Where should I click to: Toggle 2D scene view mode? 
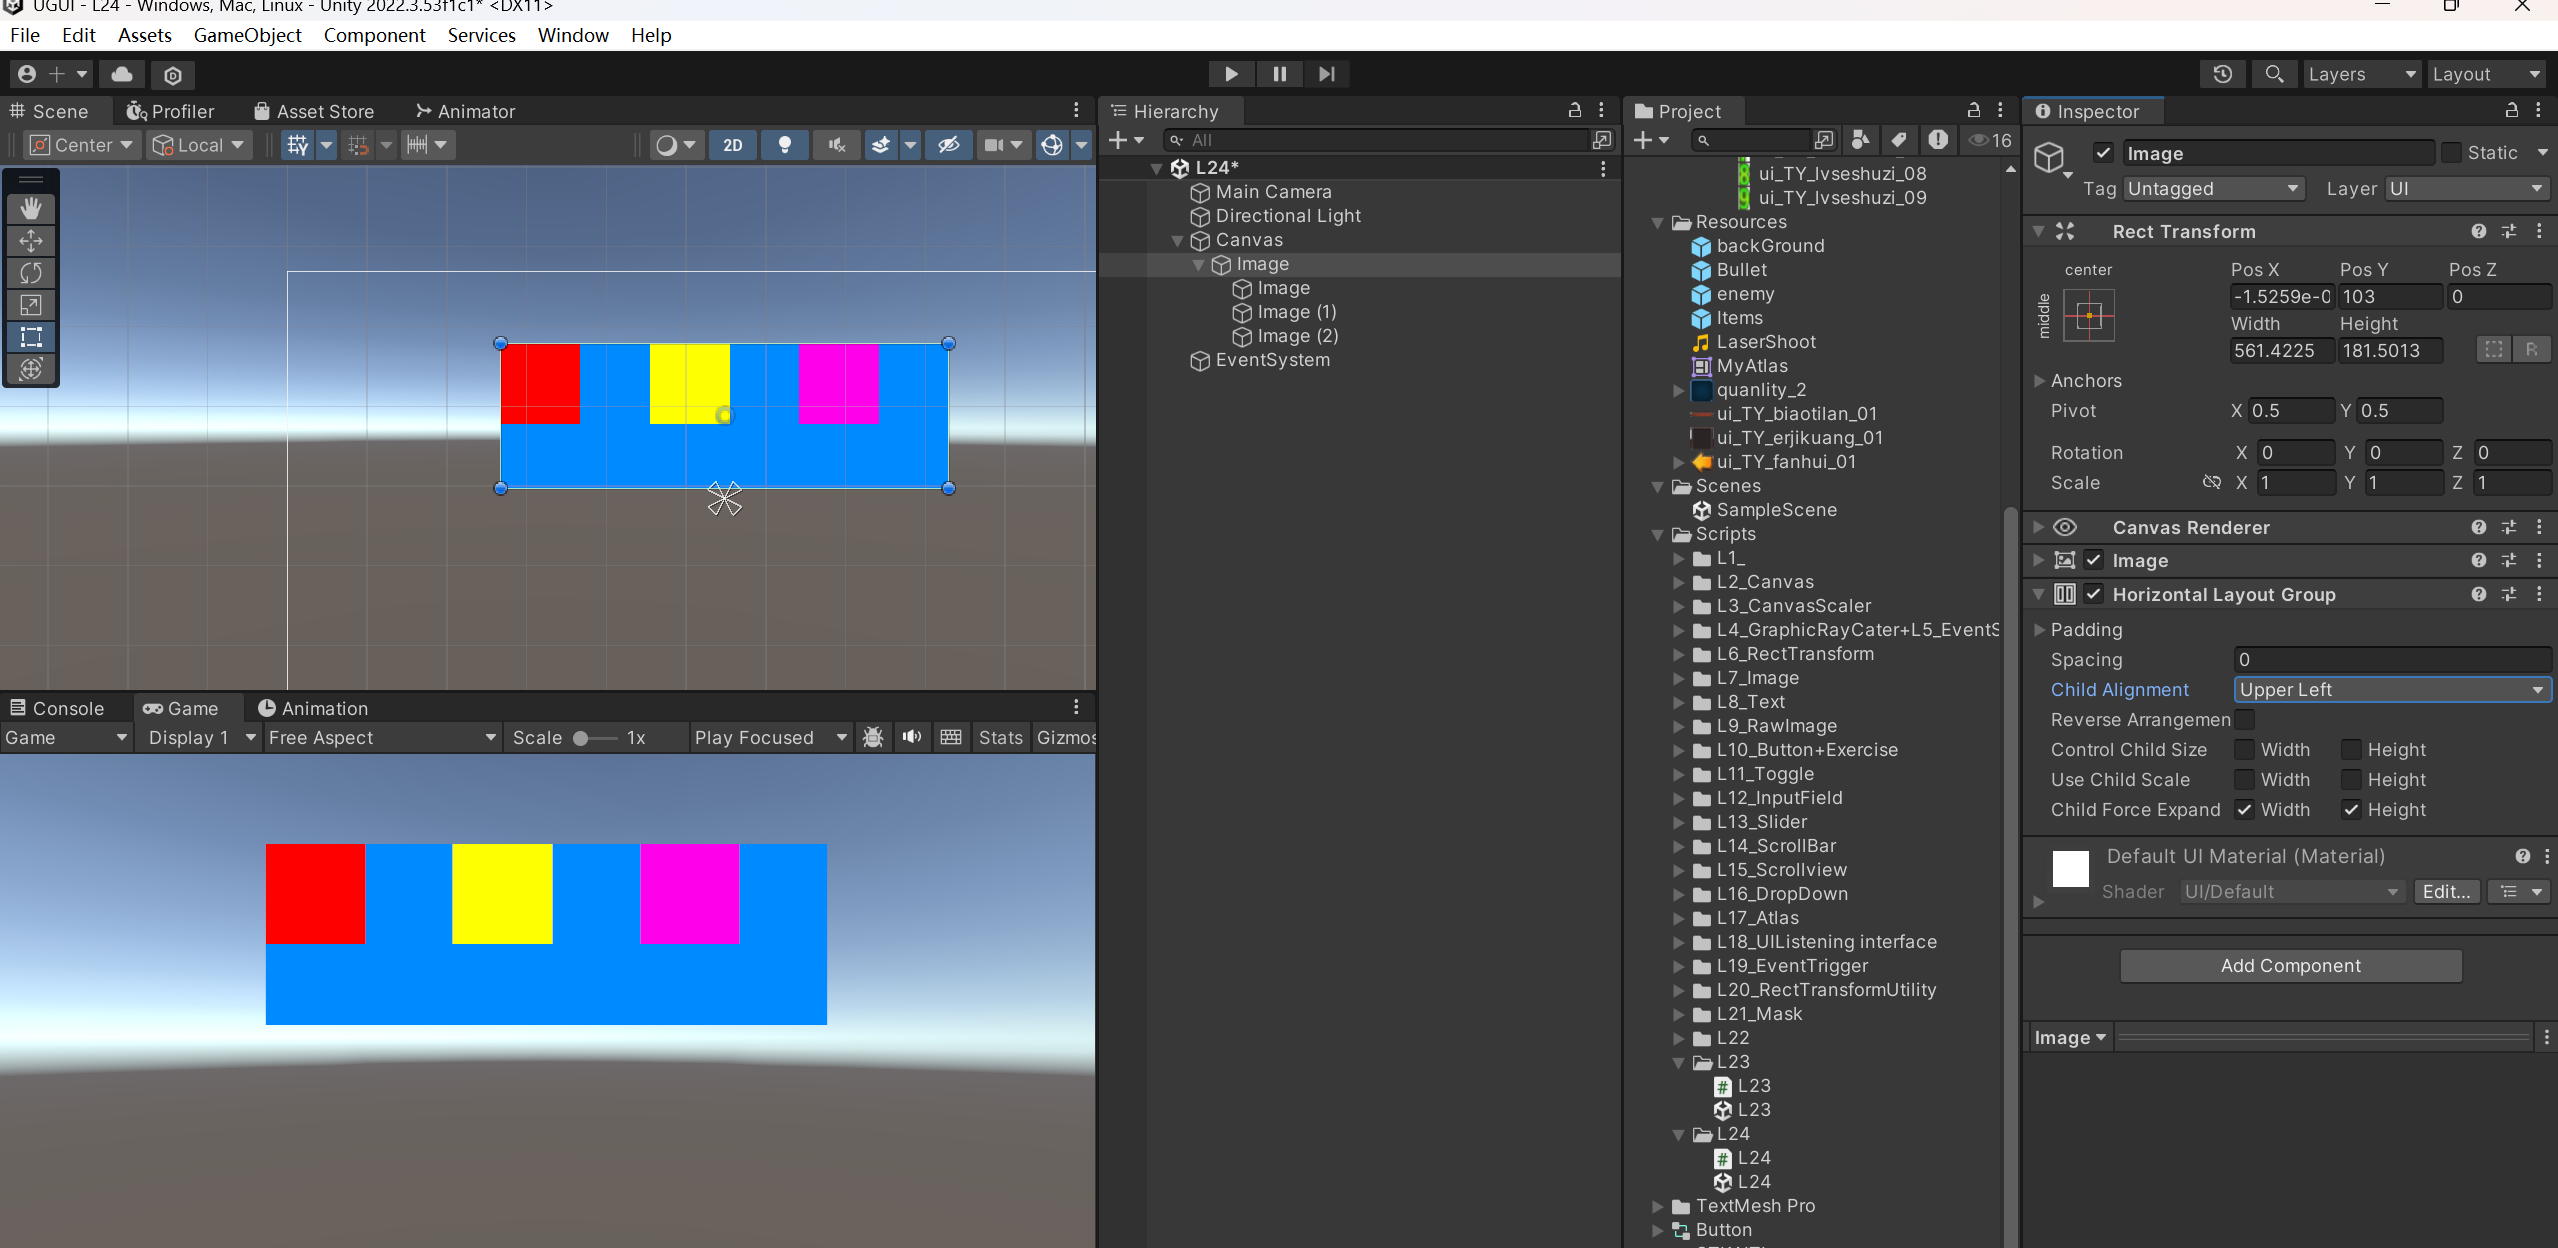[732, 145]
